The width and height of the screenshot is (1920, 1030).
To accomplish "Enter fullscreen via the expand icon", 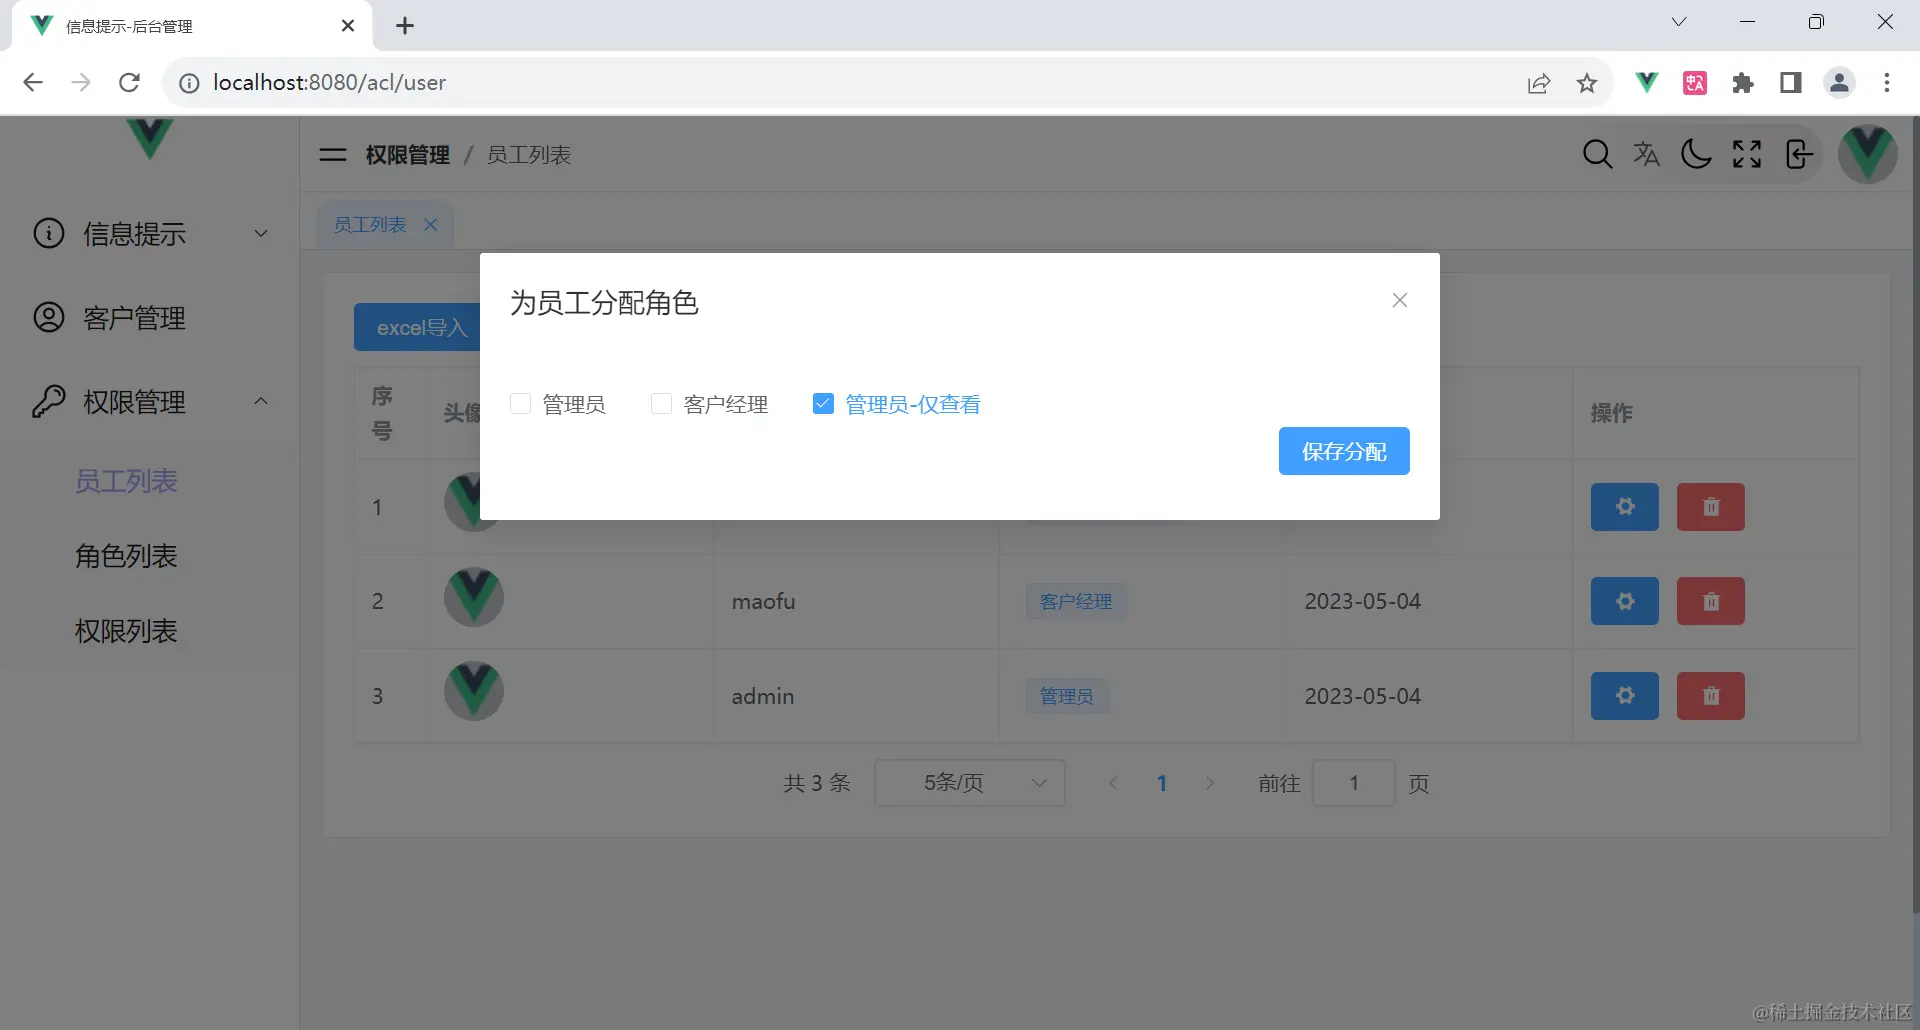I will pyautogui.click(x=1747, y=154).
